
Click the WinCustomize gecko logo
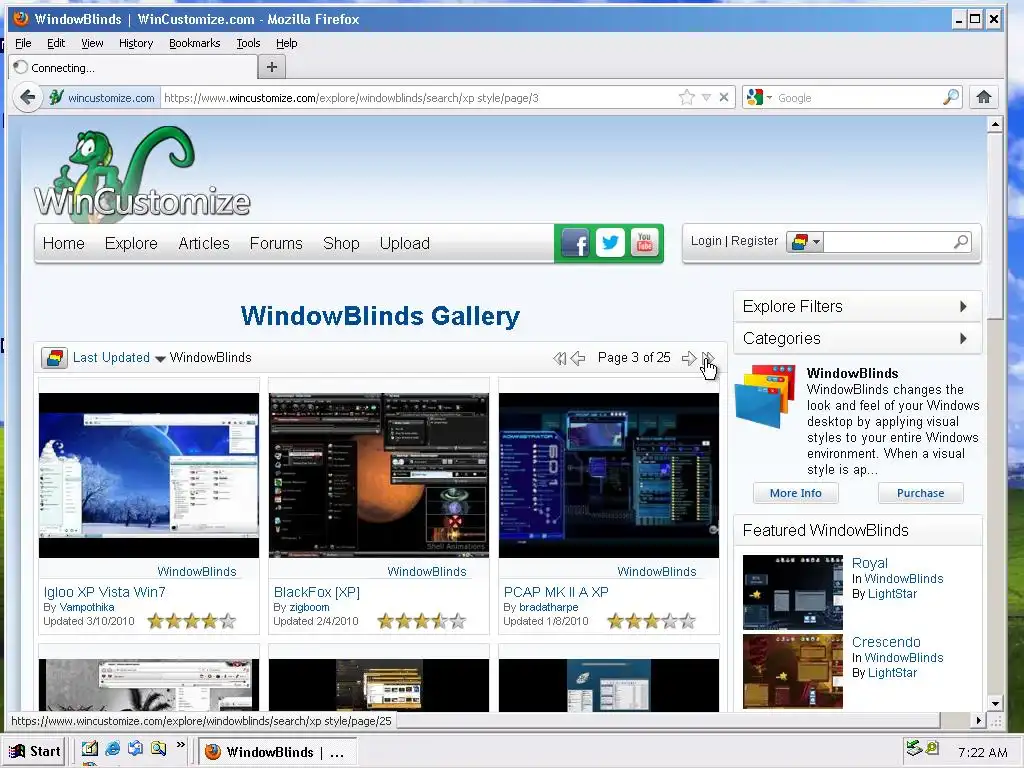pos(142,172)
